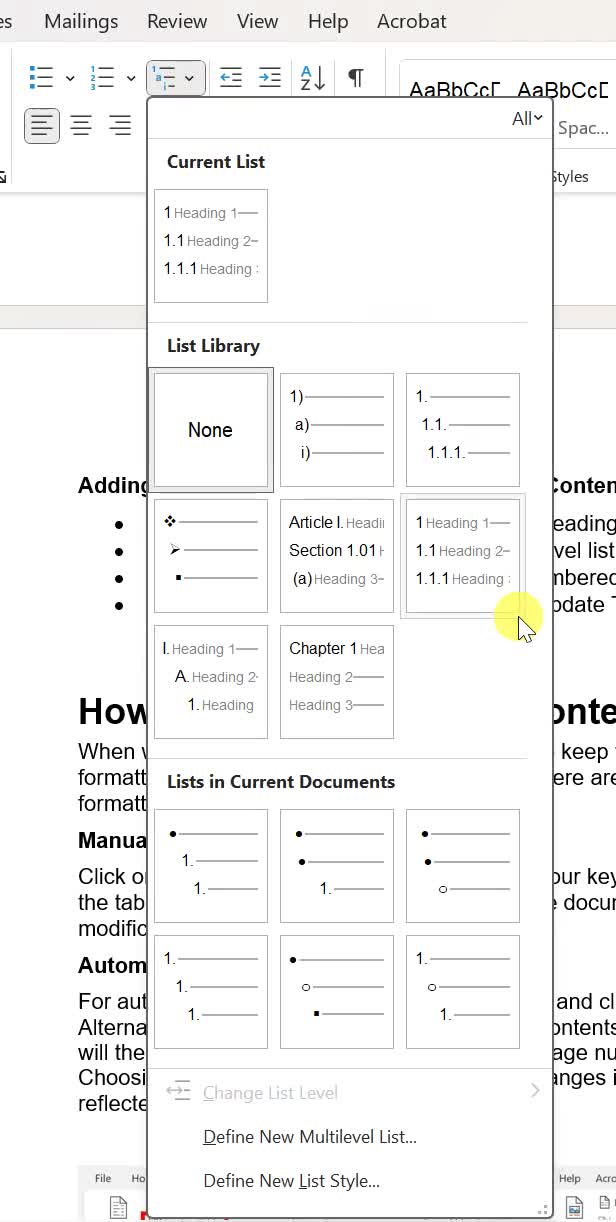Screen dimensions: 616x1222
Task: Click Increase Indent icon
Action: pos(270,77)
